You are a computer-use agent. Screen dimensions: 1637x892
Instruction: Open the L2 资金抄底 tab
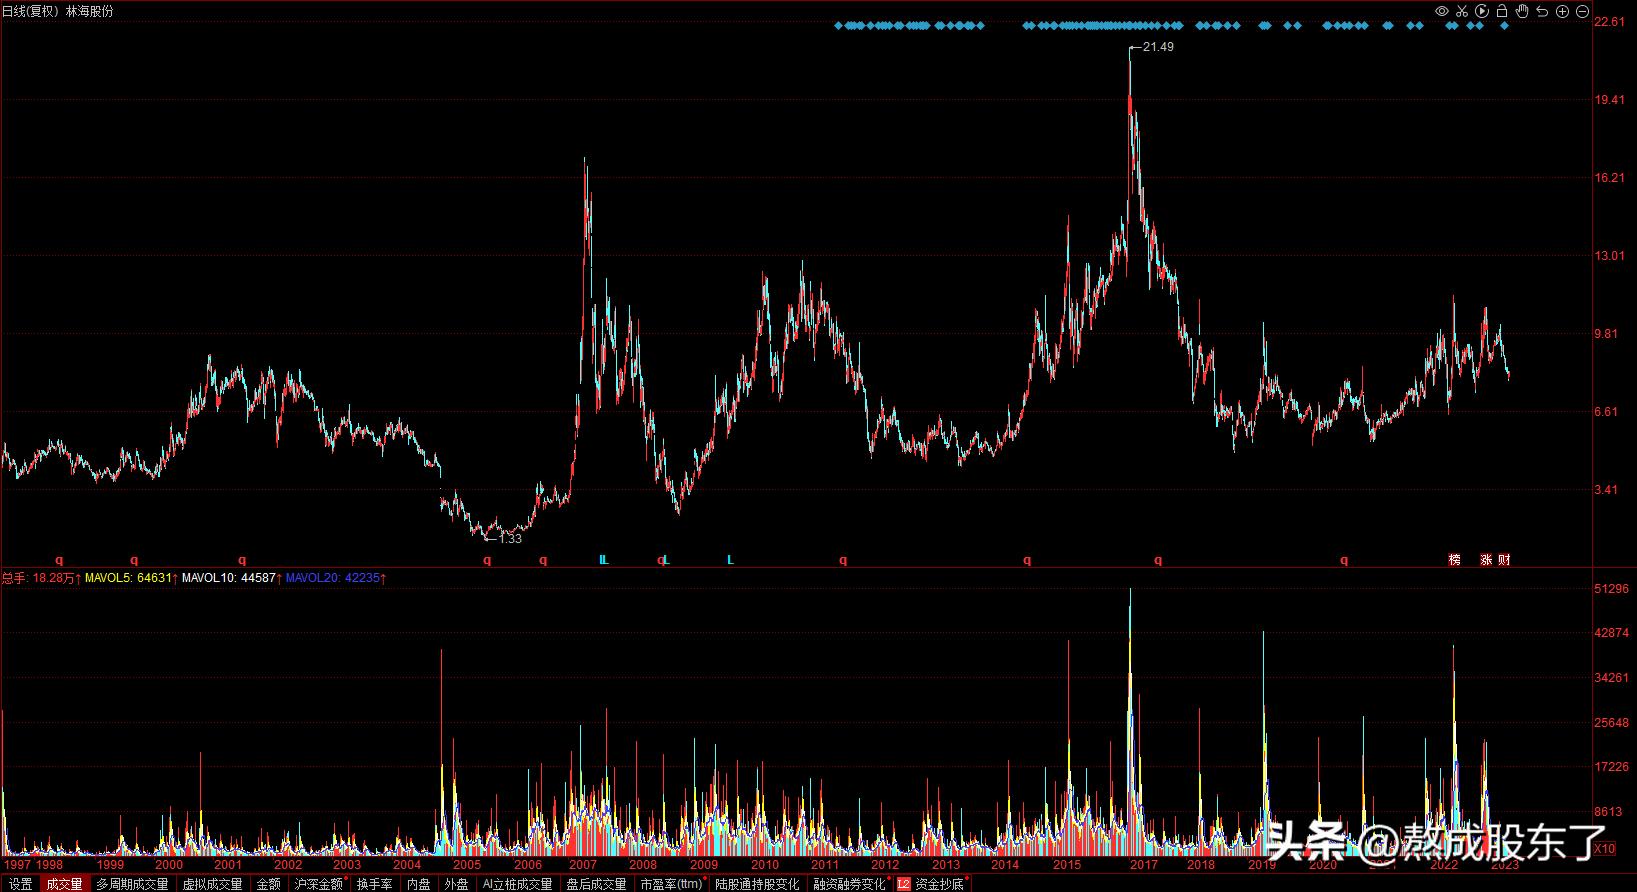tap(931, 884)
